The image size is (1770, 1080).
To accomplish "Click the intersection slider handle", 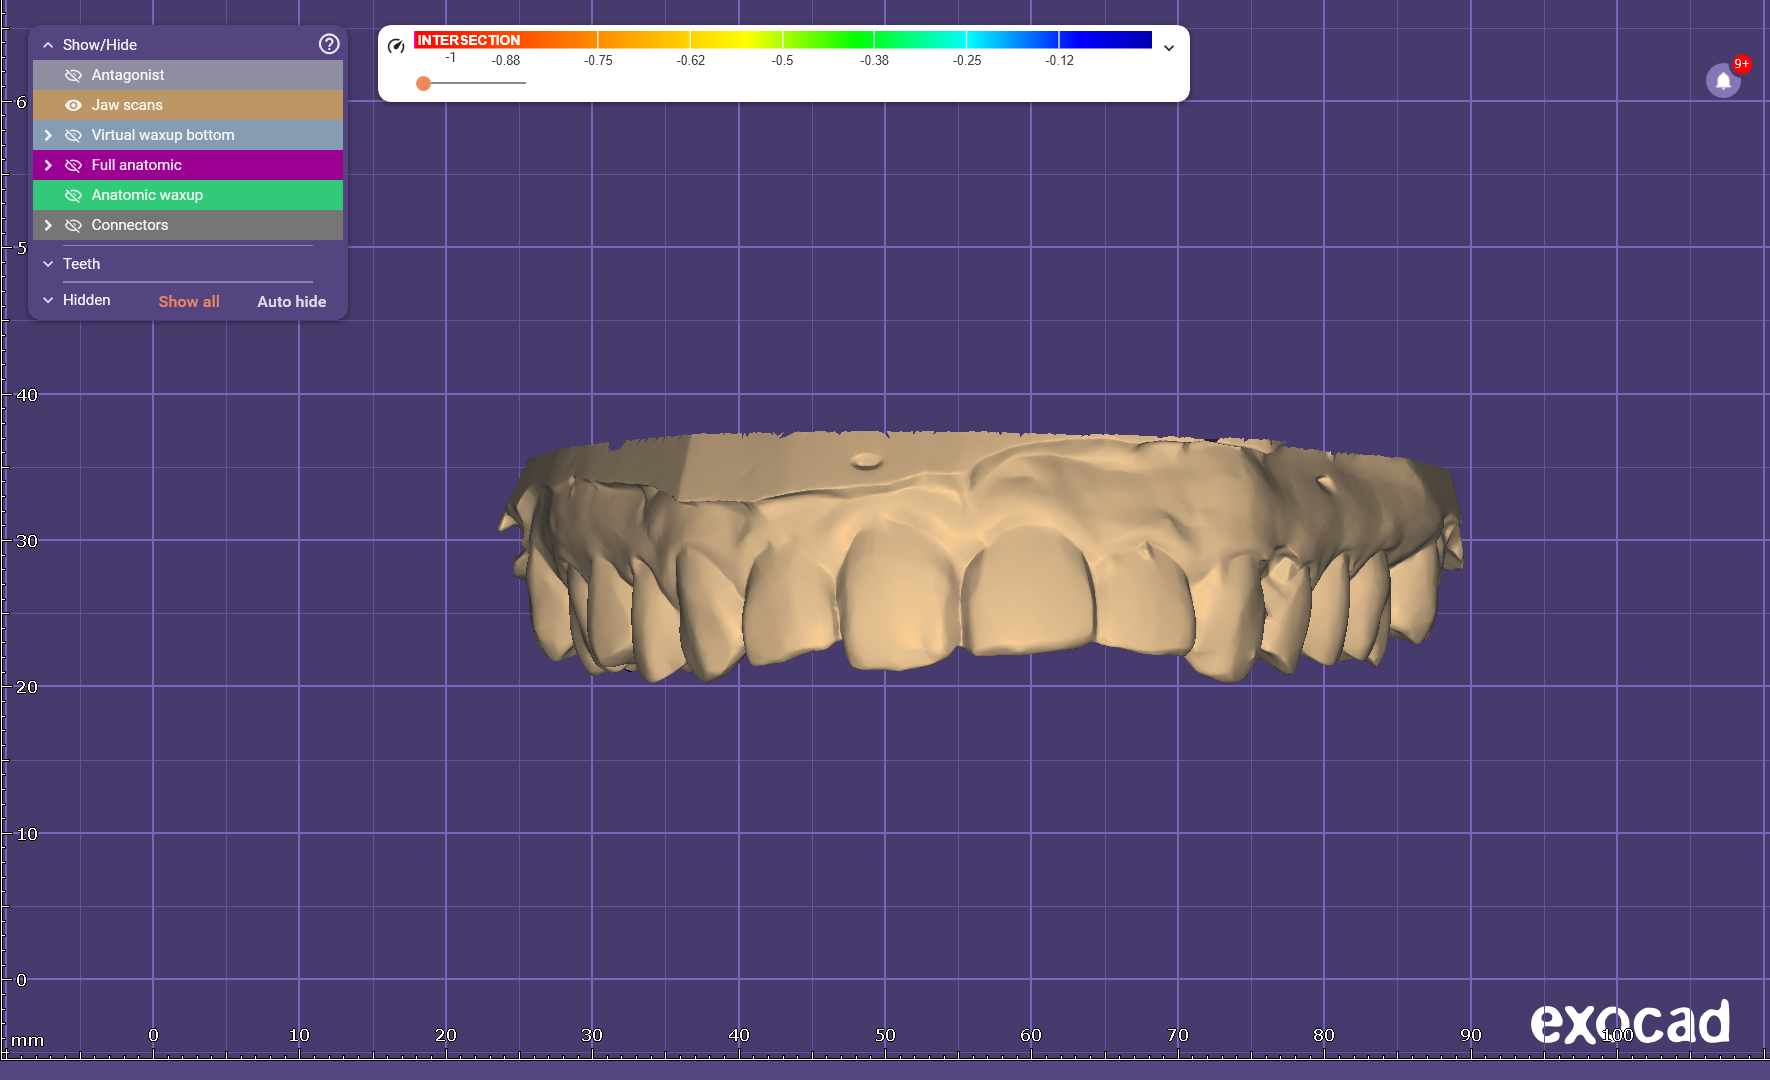I will point(424,83).
